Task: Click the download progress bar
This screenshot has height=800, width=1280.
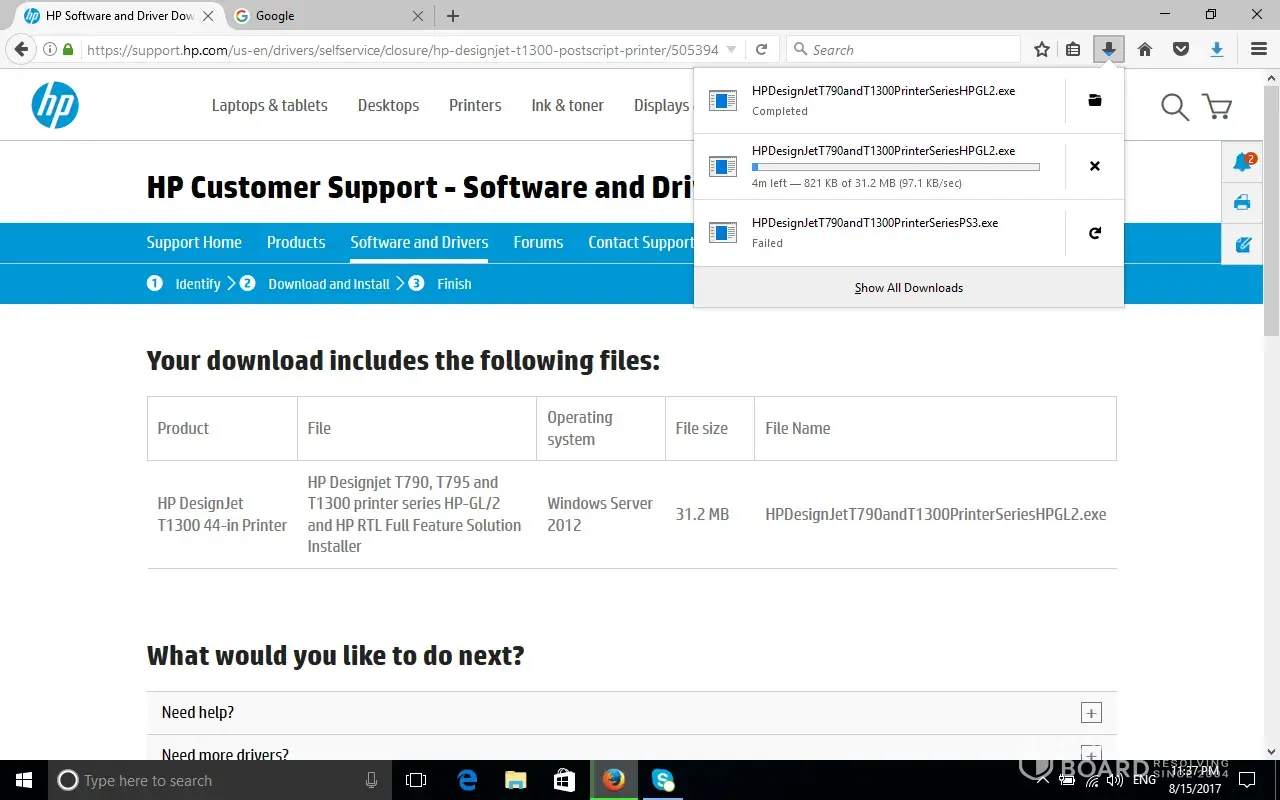Action: click(x=895, y=167)
